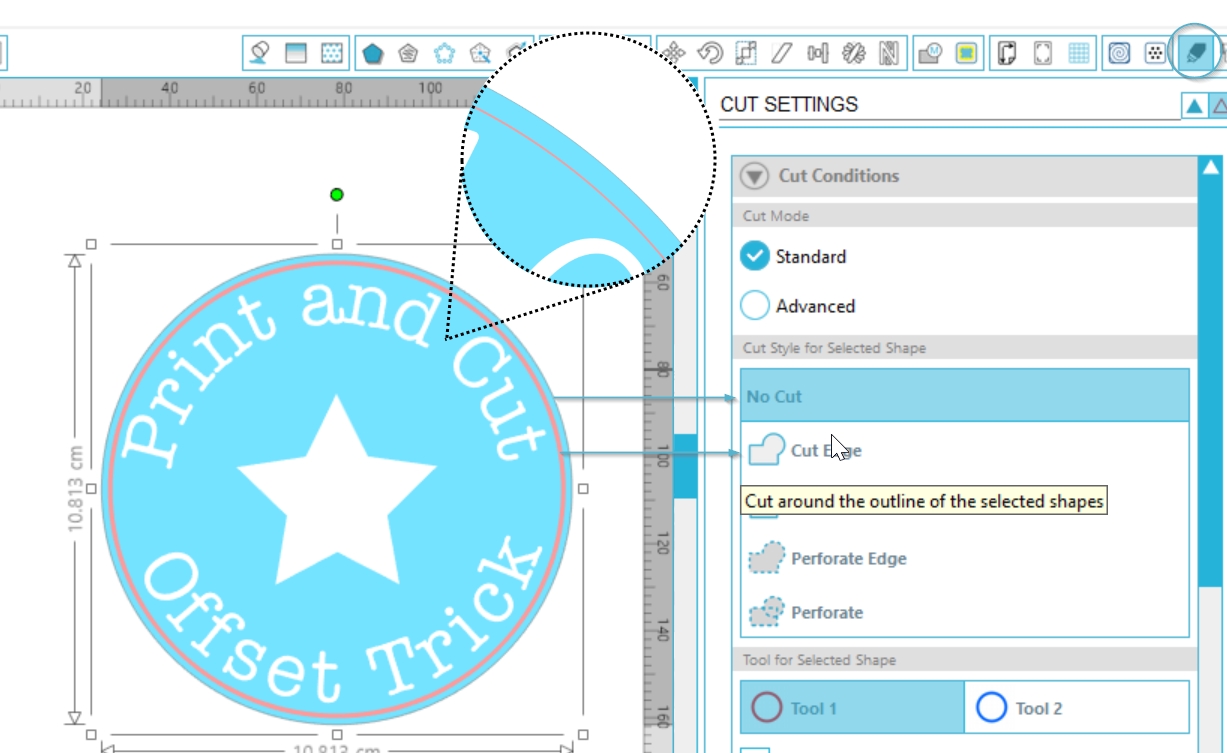Select the No Cut style

(x=965, y=396)
